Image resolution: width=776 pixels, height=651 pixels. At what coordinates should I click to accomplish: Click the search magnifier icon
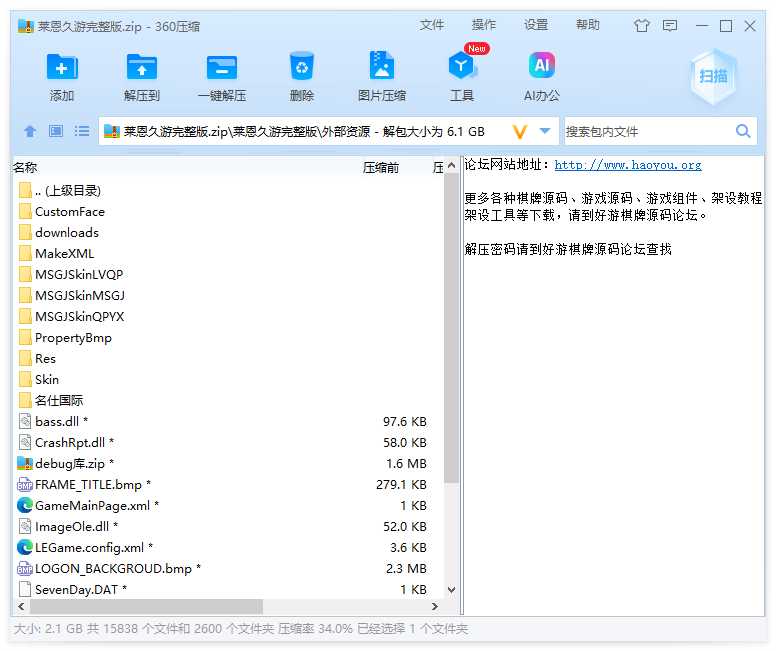742,131
